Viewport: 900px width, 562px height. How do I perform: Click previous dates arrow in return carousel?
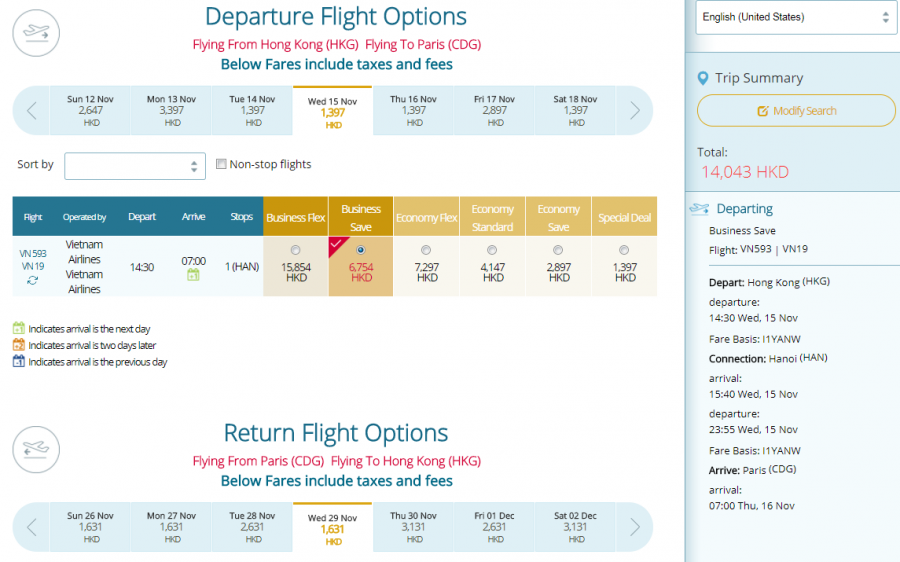(x=32, y=526)
